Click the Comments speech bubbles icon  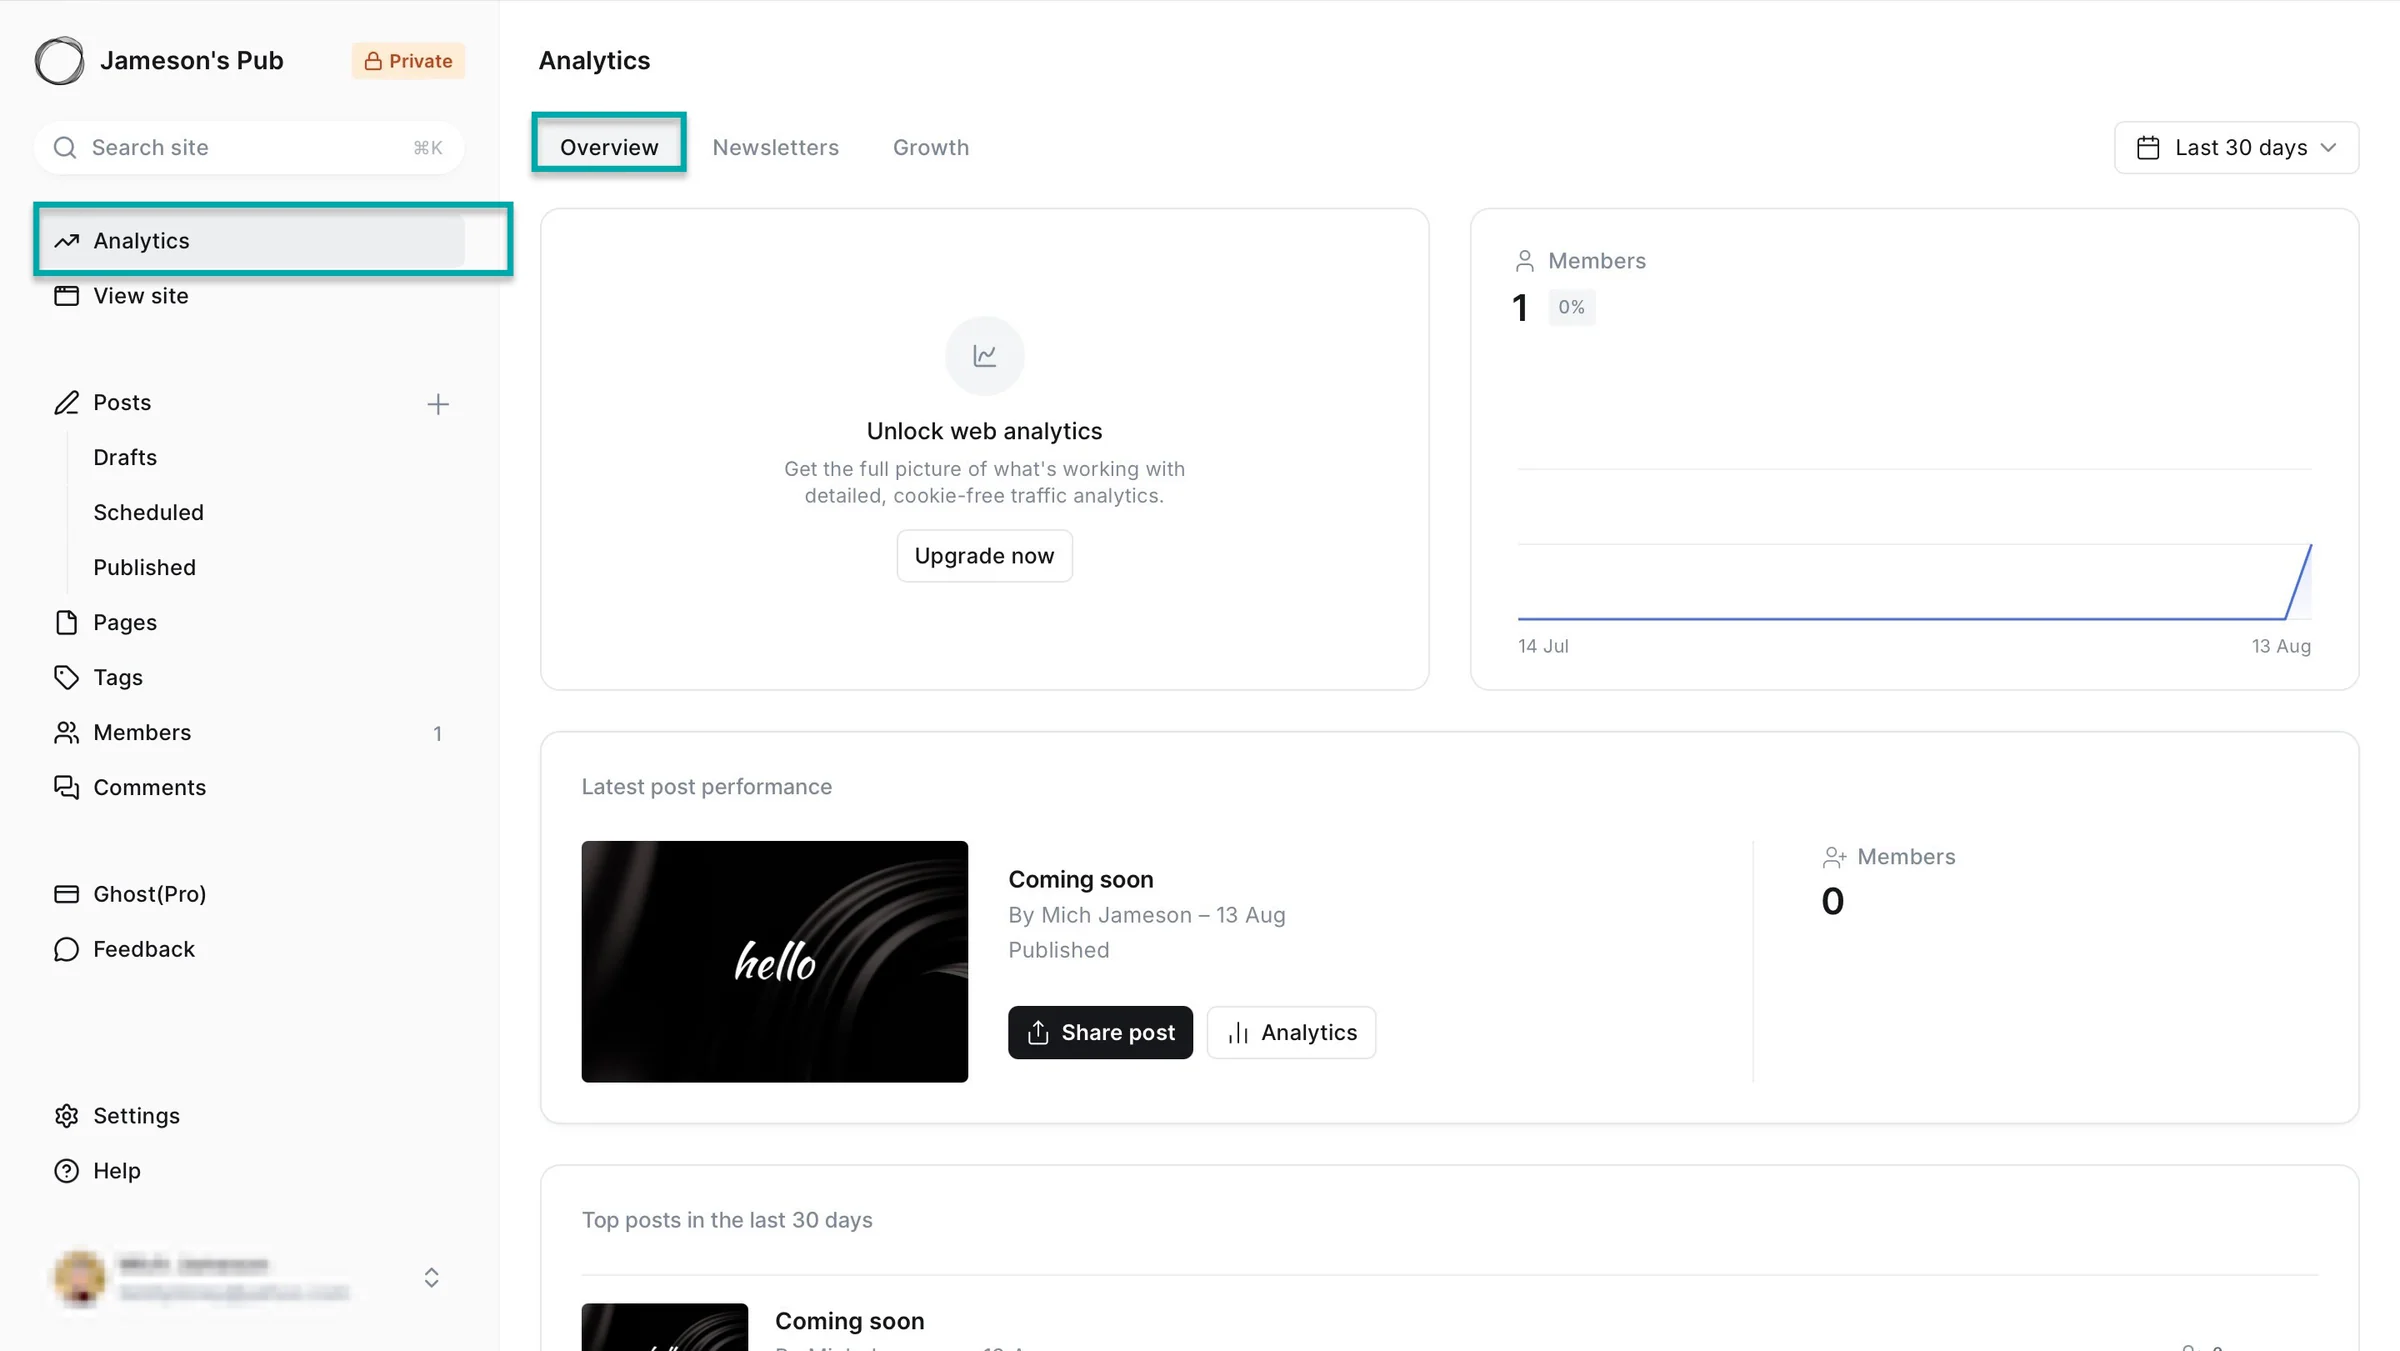[67, 788]
